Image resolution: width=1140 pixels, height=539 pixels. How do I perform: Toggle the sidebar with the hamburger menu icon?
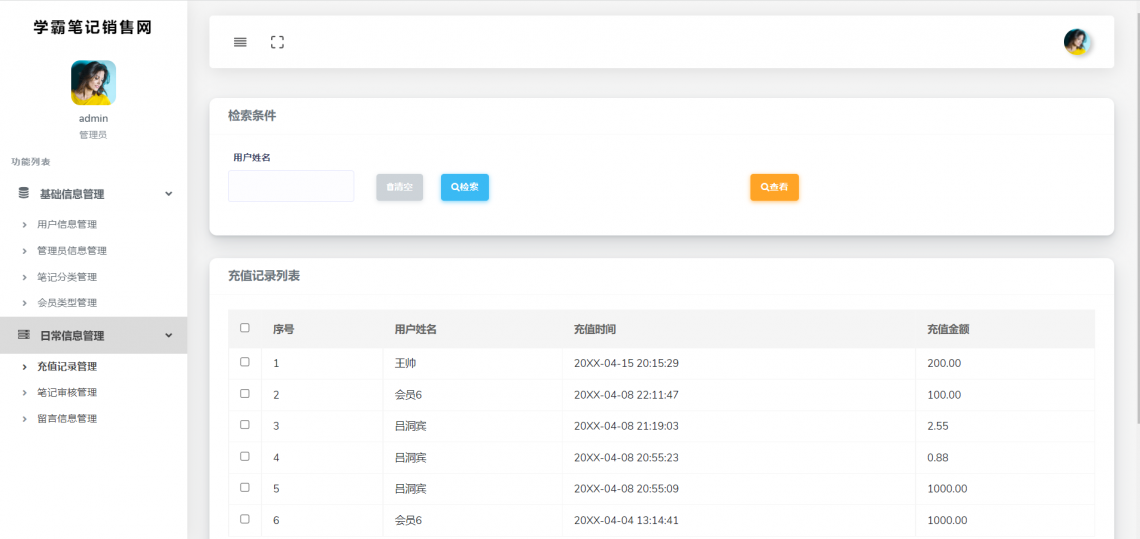click(x=240, y=42)
